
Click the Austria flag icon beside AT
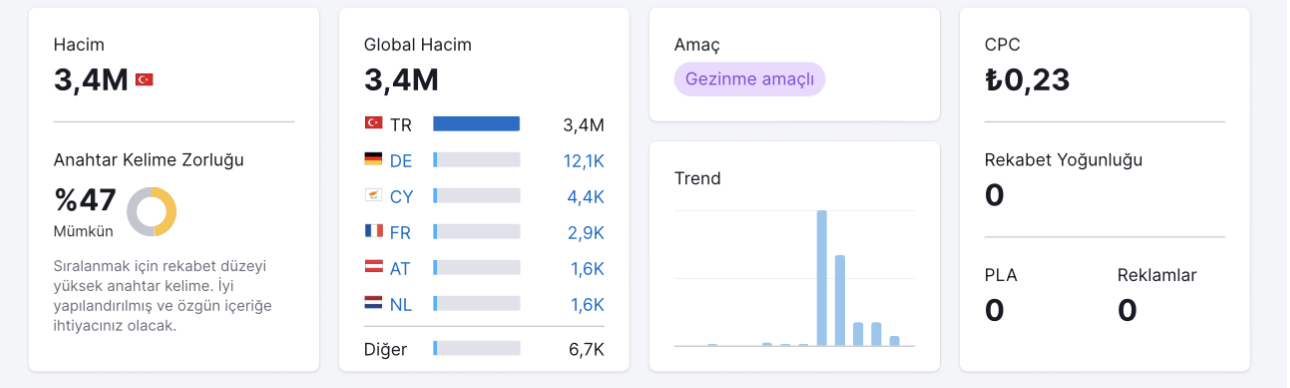point(373,267)
